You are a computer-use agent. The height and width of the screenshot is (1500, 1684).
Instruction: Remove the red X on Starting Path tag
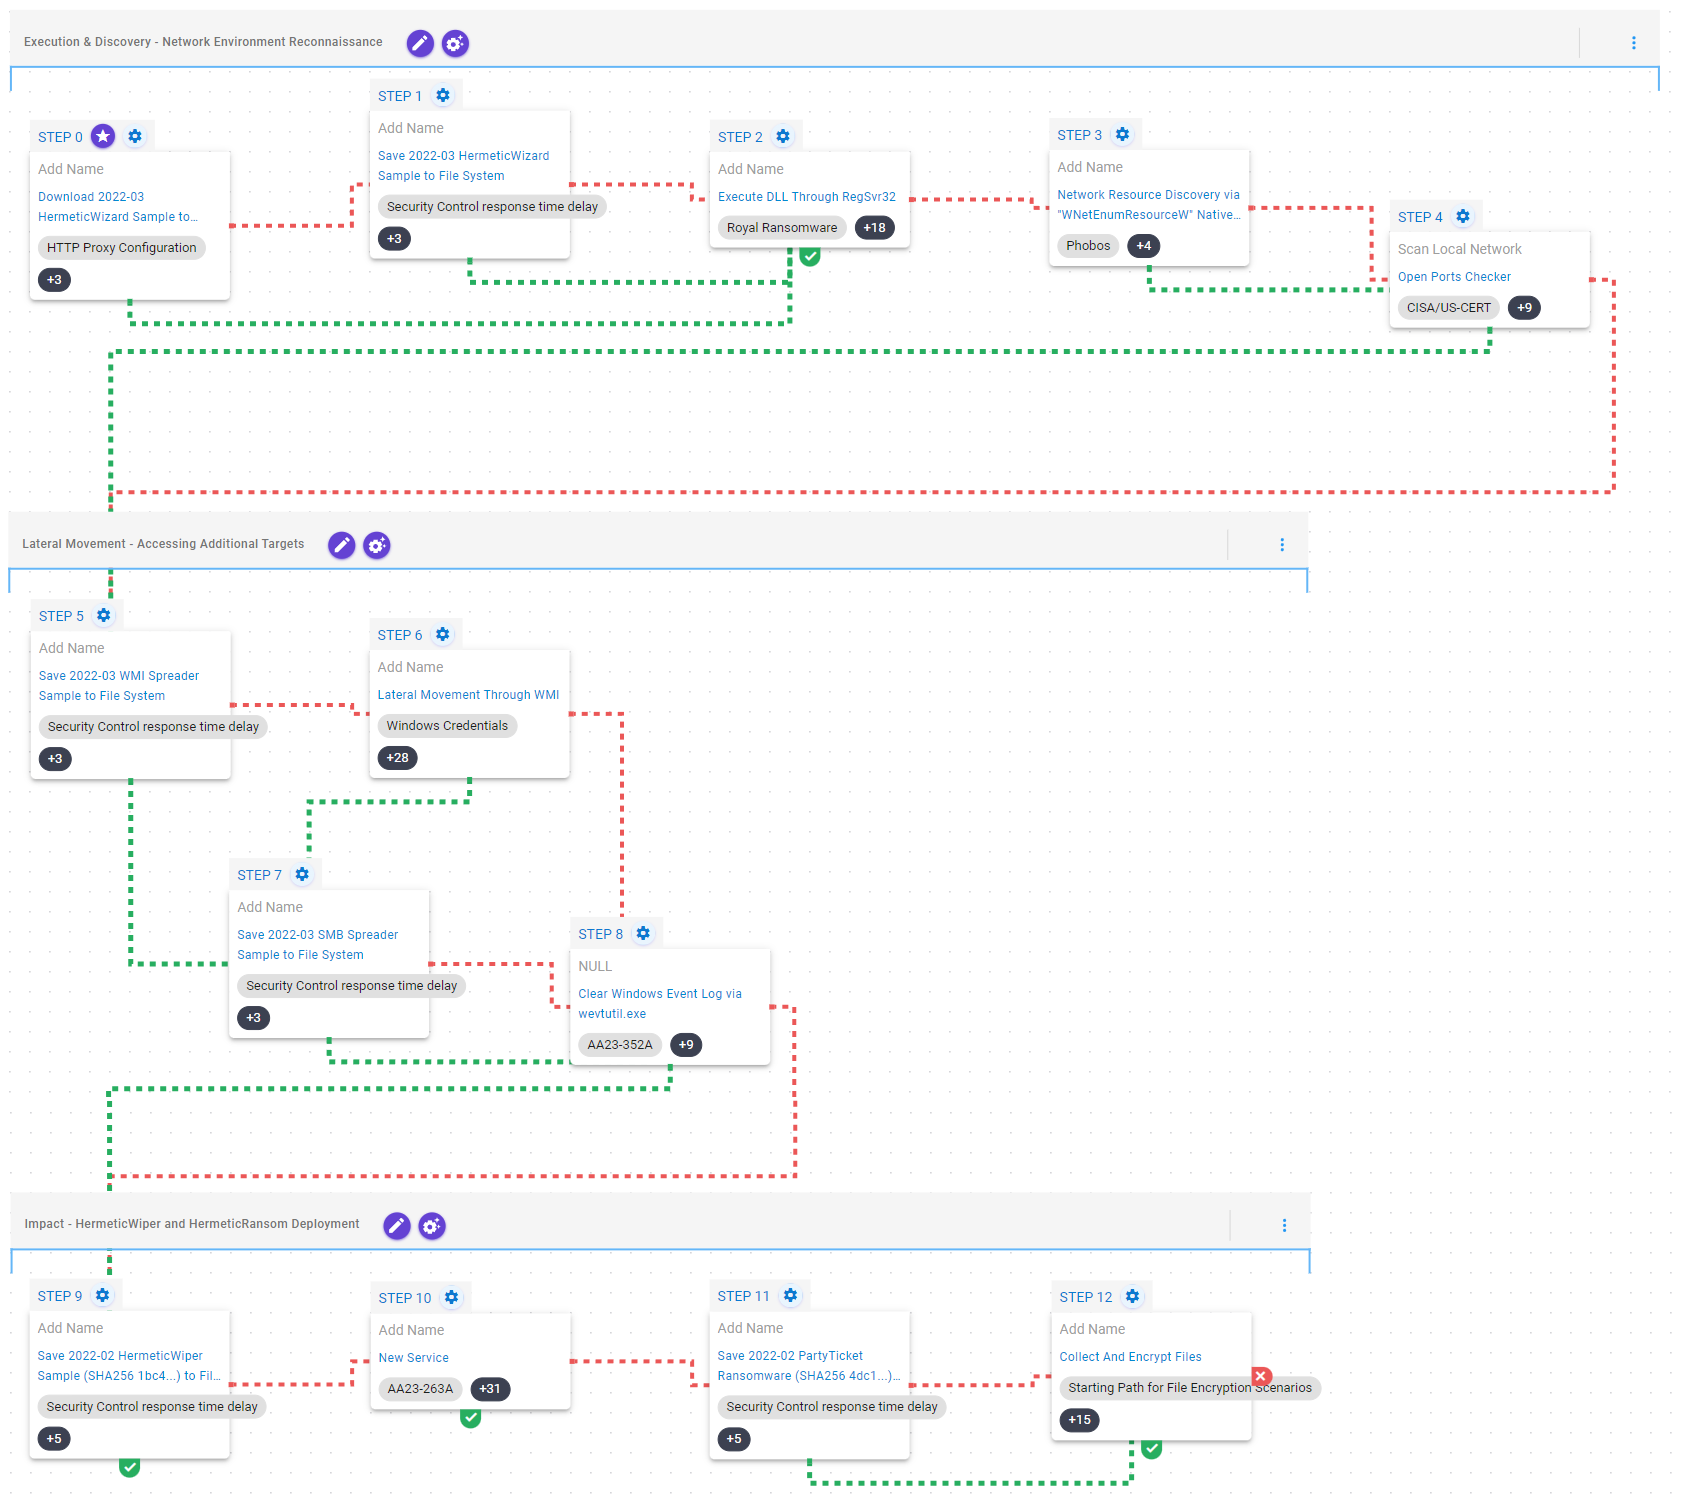coord(1261,1376)
